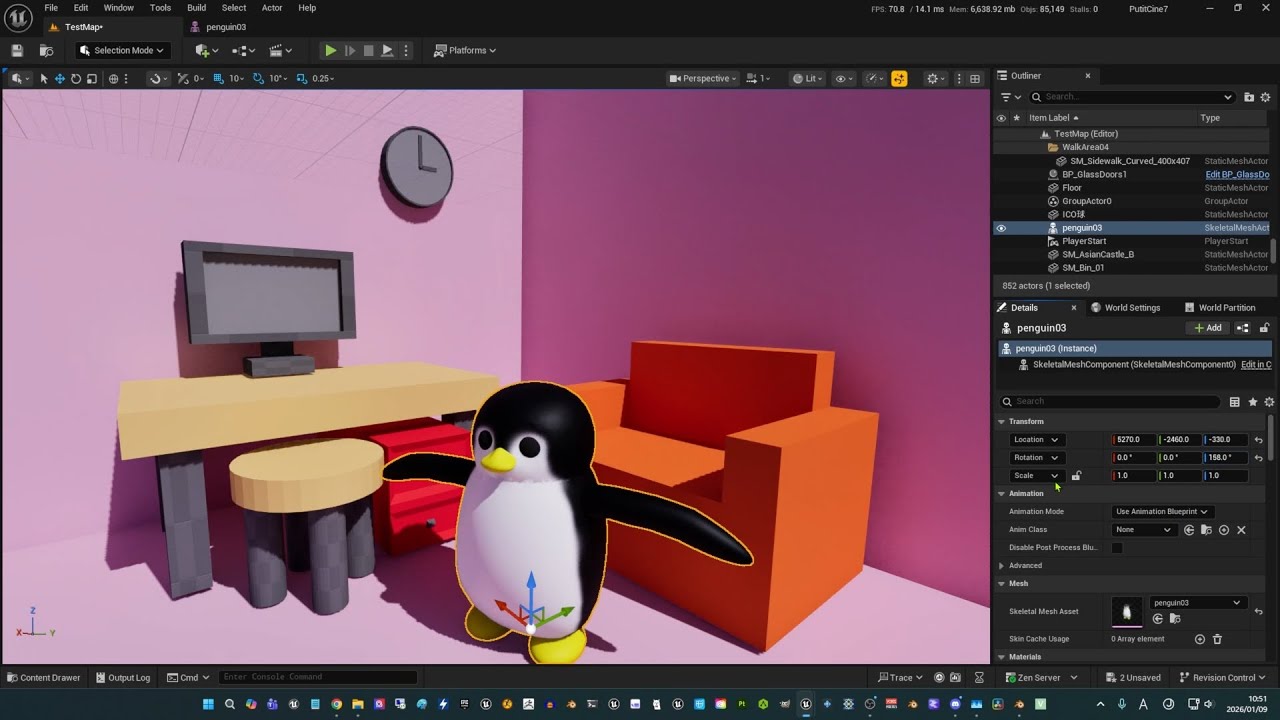1280x720 pixels.
Task: Click the Outliner search field
Action: 1132,97
